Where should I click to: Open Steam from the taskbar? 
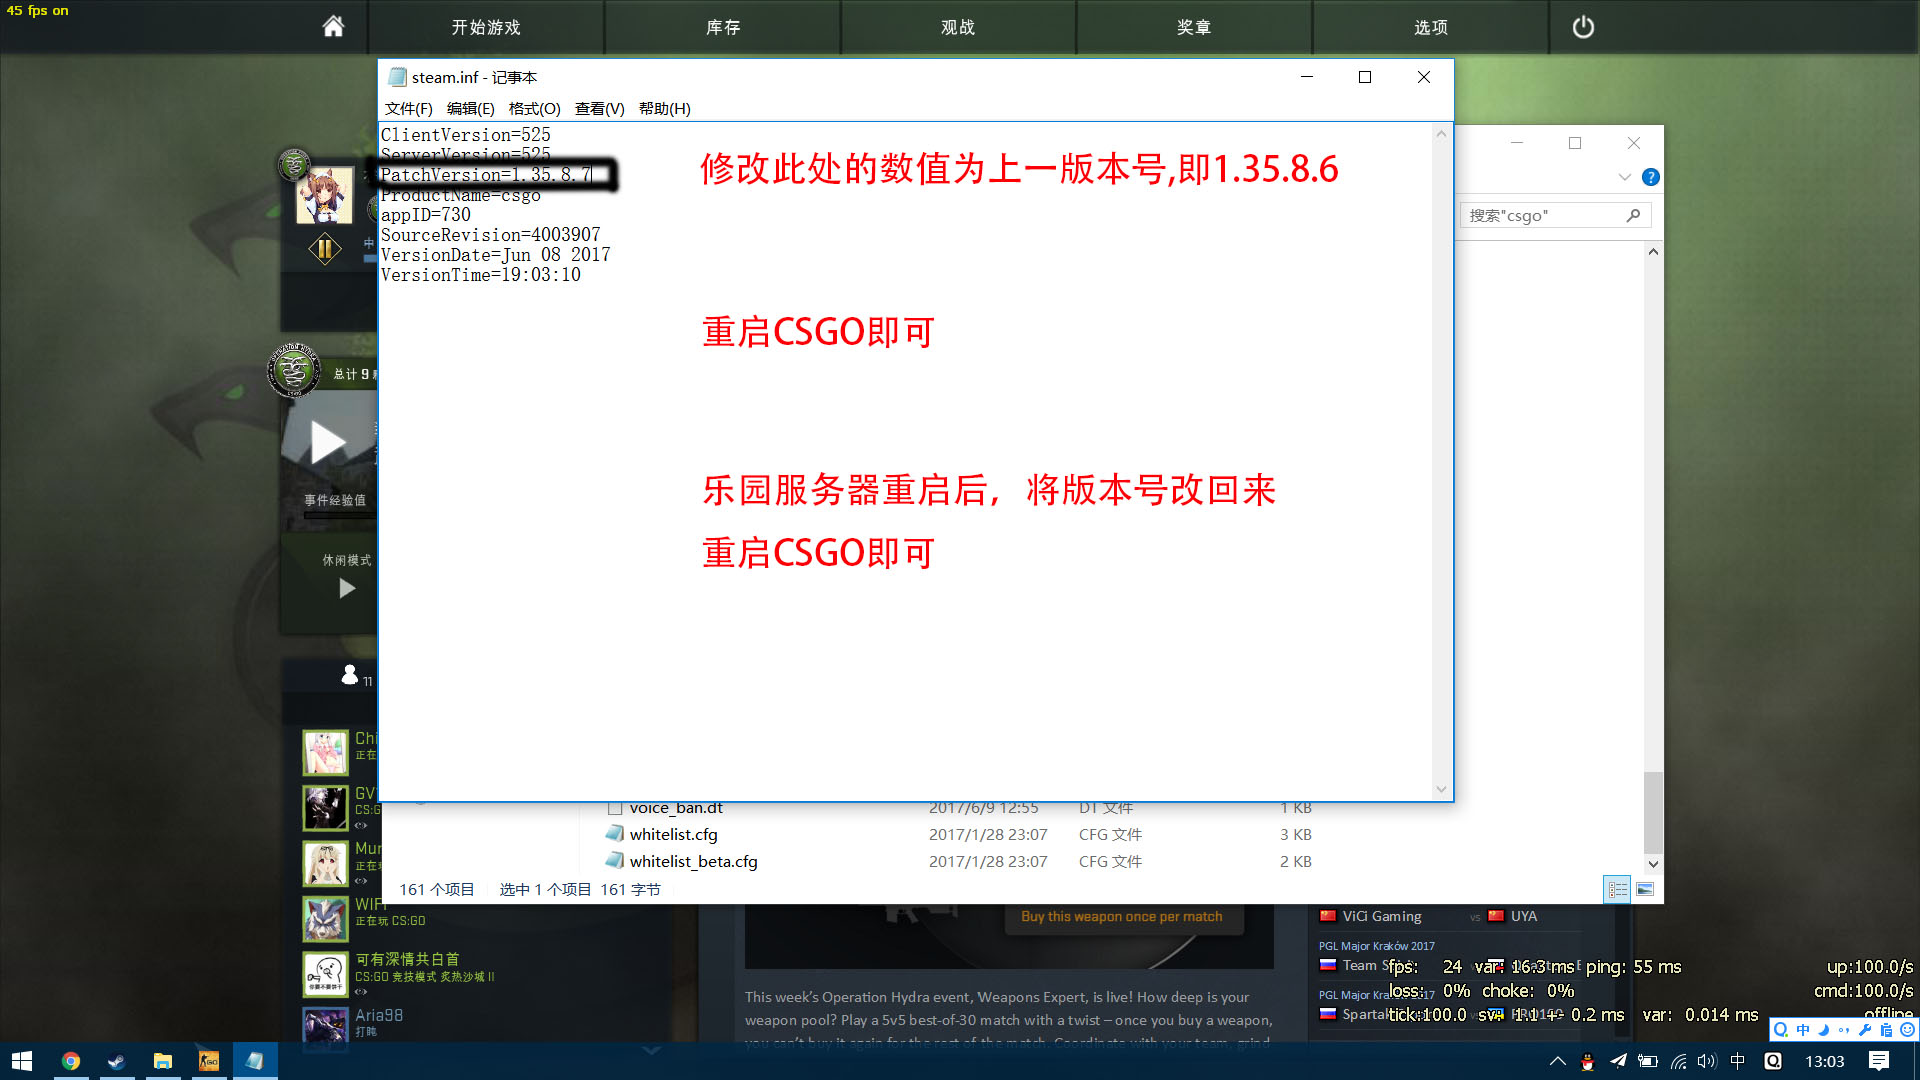point(116,1061)
